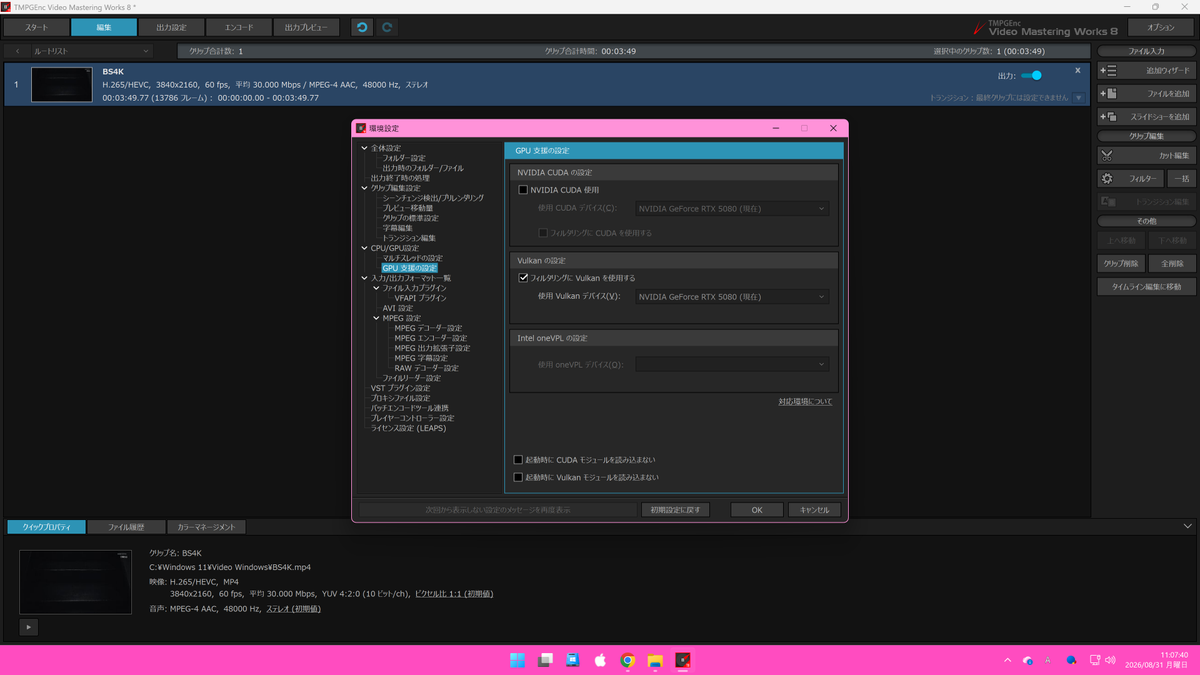Open transition dropdown arrow on clip row
Viewport: 1200px width, 675px height.
point(1079,98)
